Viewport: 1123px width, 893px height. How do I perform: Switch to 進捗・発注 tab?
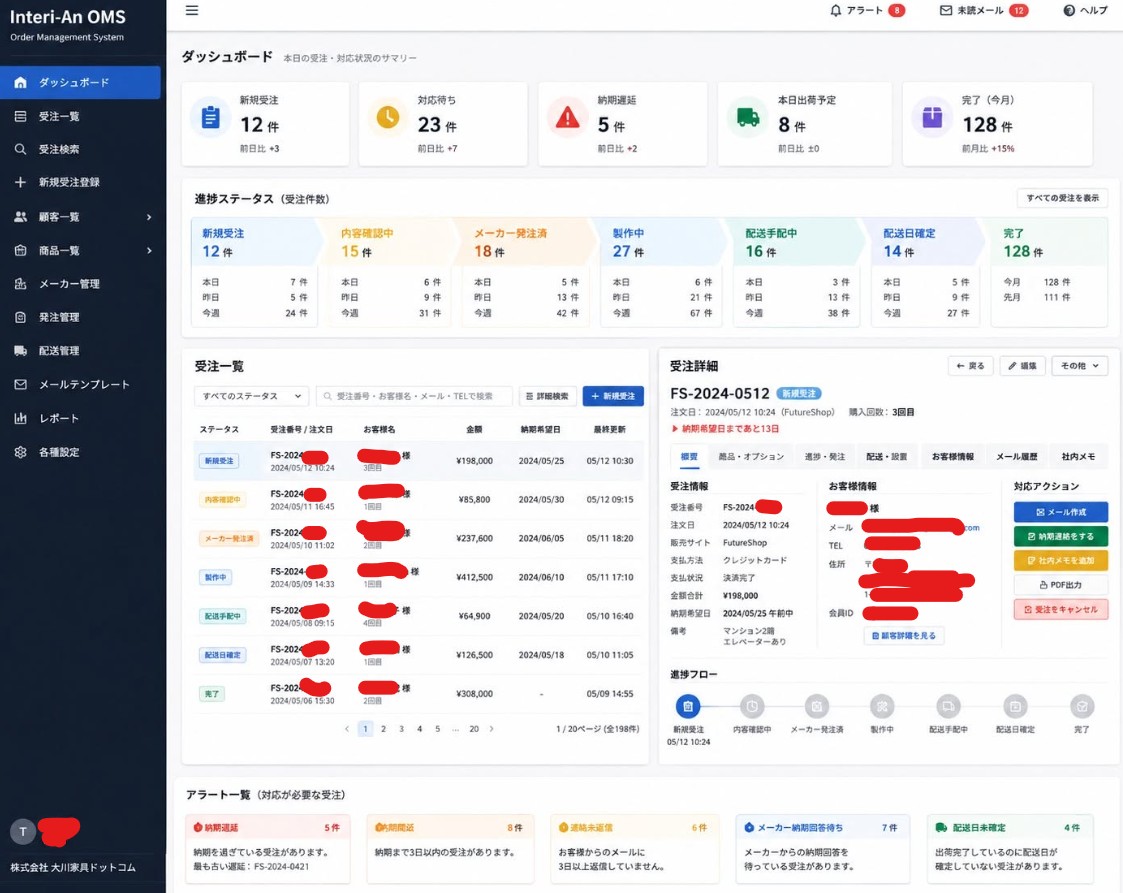coord(824,457)
